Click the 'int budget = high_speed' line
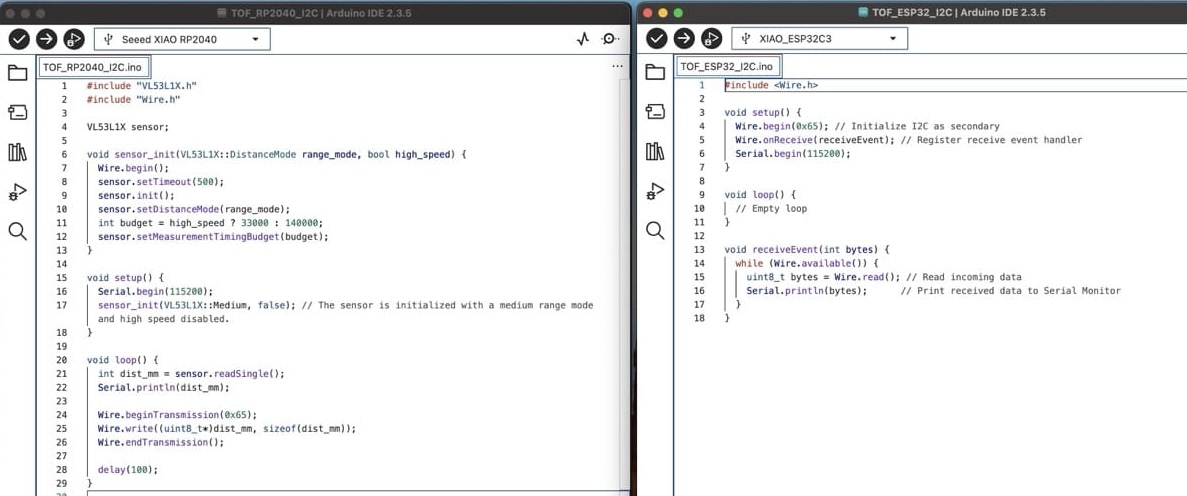 [210, 223]
